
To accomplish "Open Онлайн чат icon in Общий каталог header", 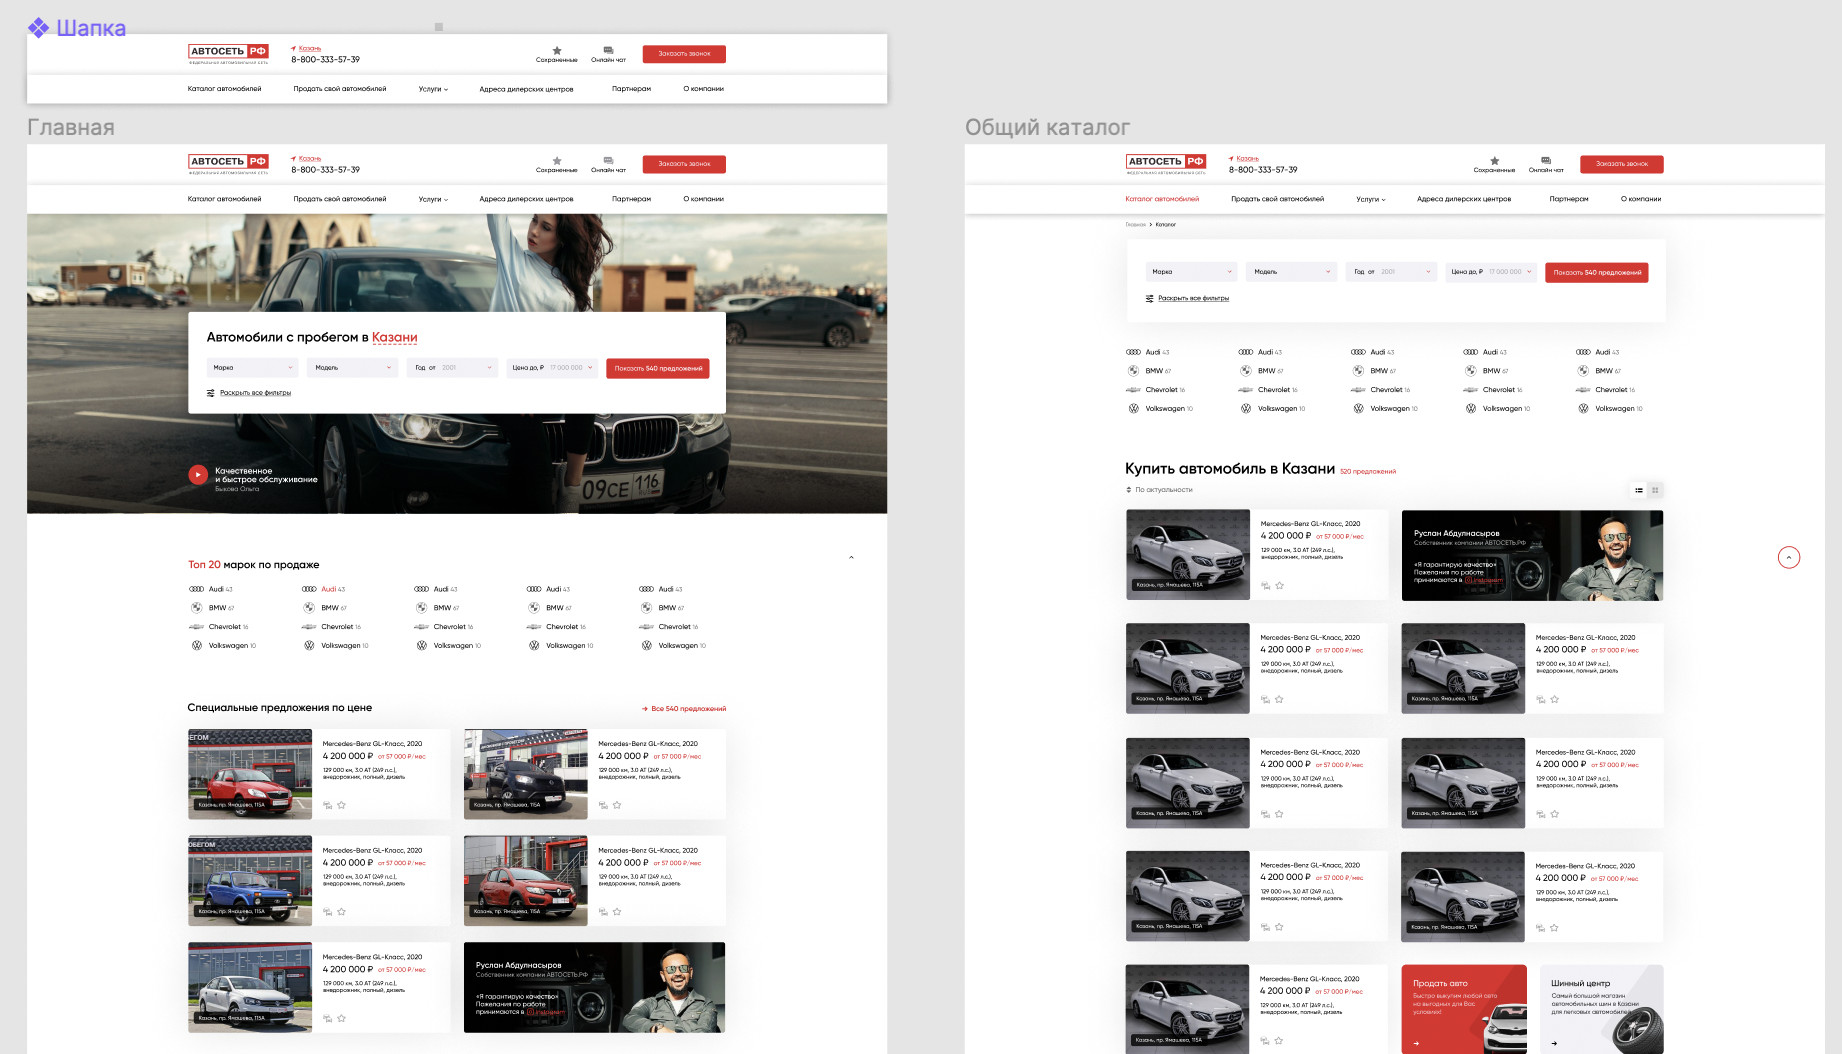I will 1546,161.
